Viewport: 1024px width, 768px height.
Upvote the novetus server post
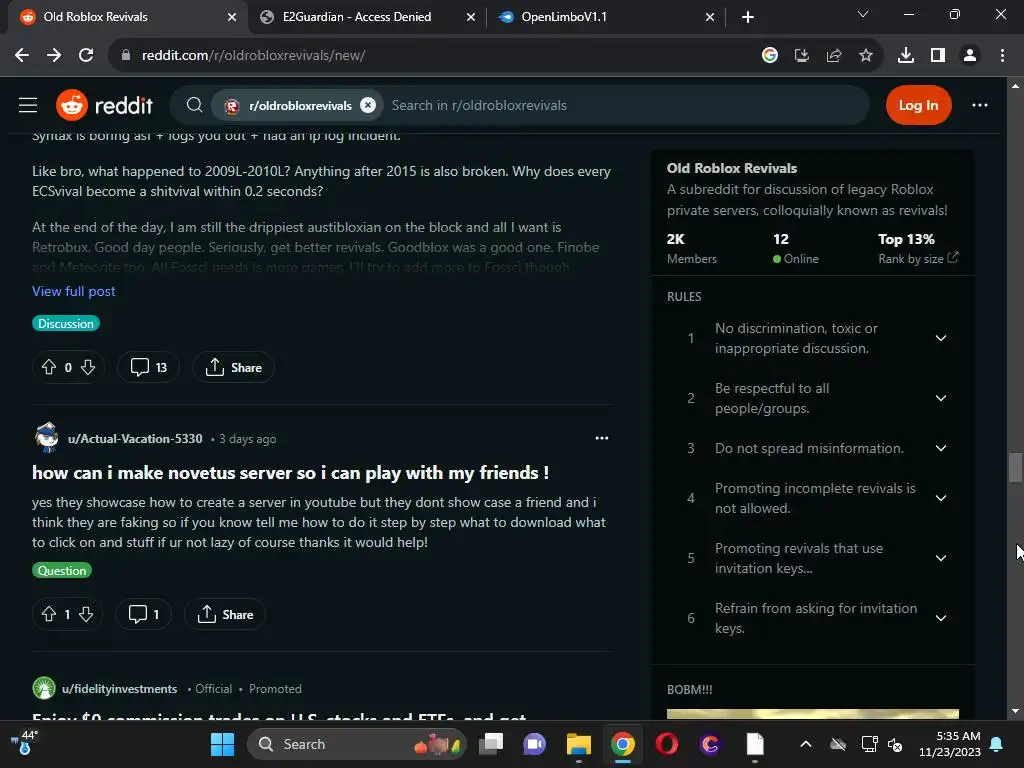pos(49,615)
